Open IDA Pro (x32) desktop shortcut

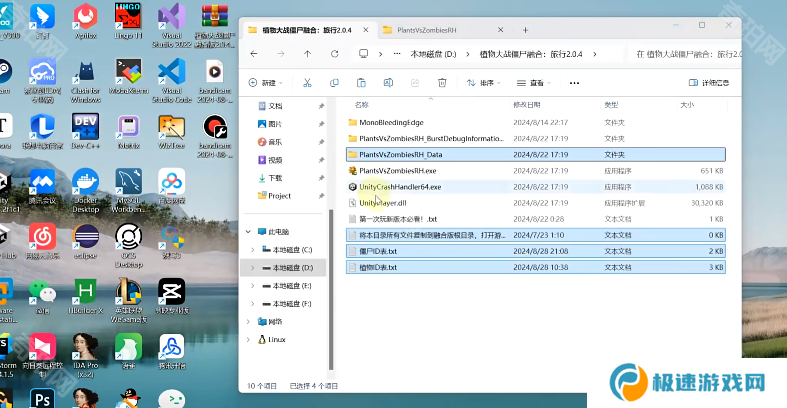(85, 356)
